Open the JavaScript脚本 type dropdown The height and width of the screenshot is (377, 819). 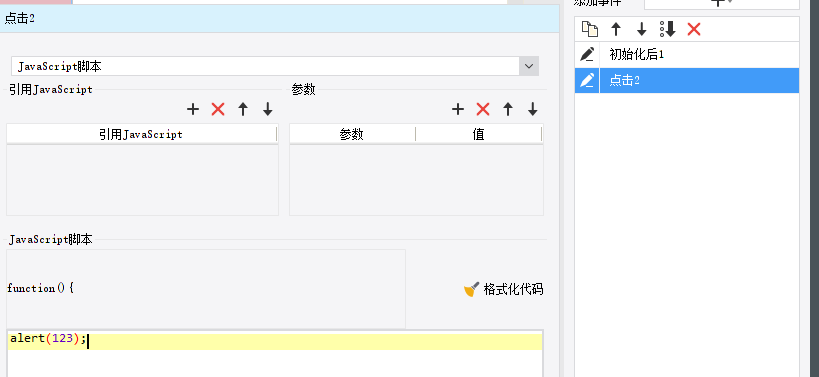coord(529,66)
